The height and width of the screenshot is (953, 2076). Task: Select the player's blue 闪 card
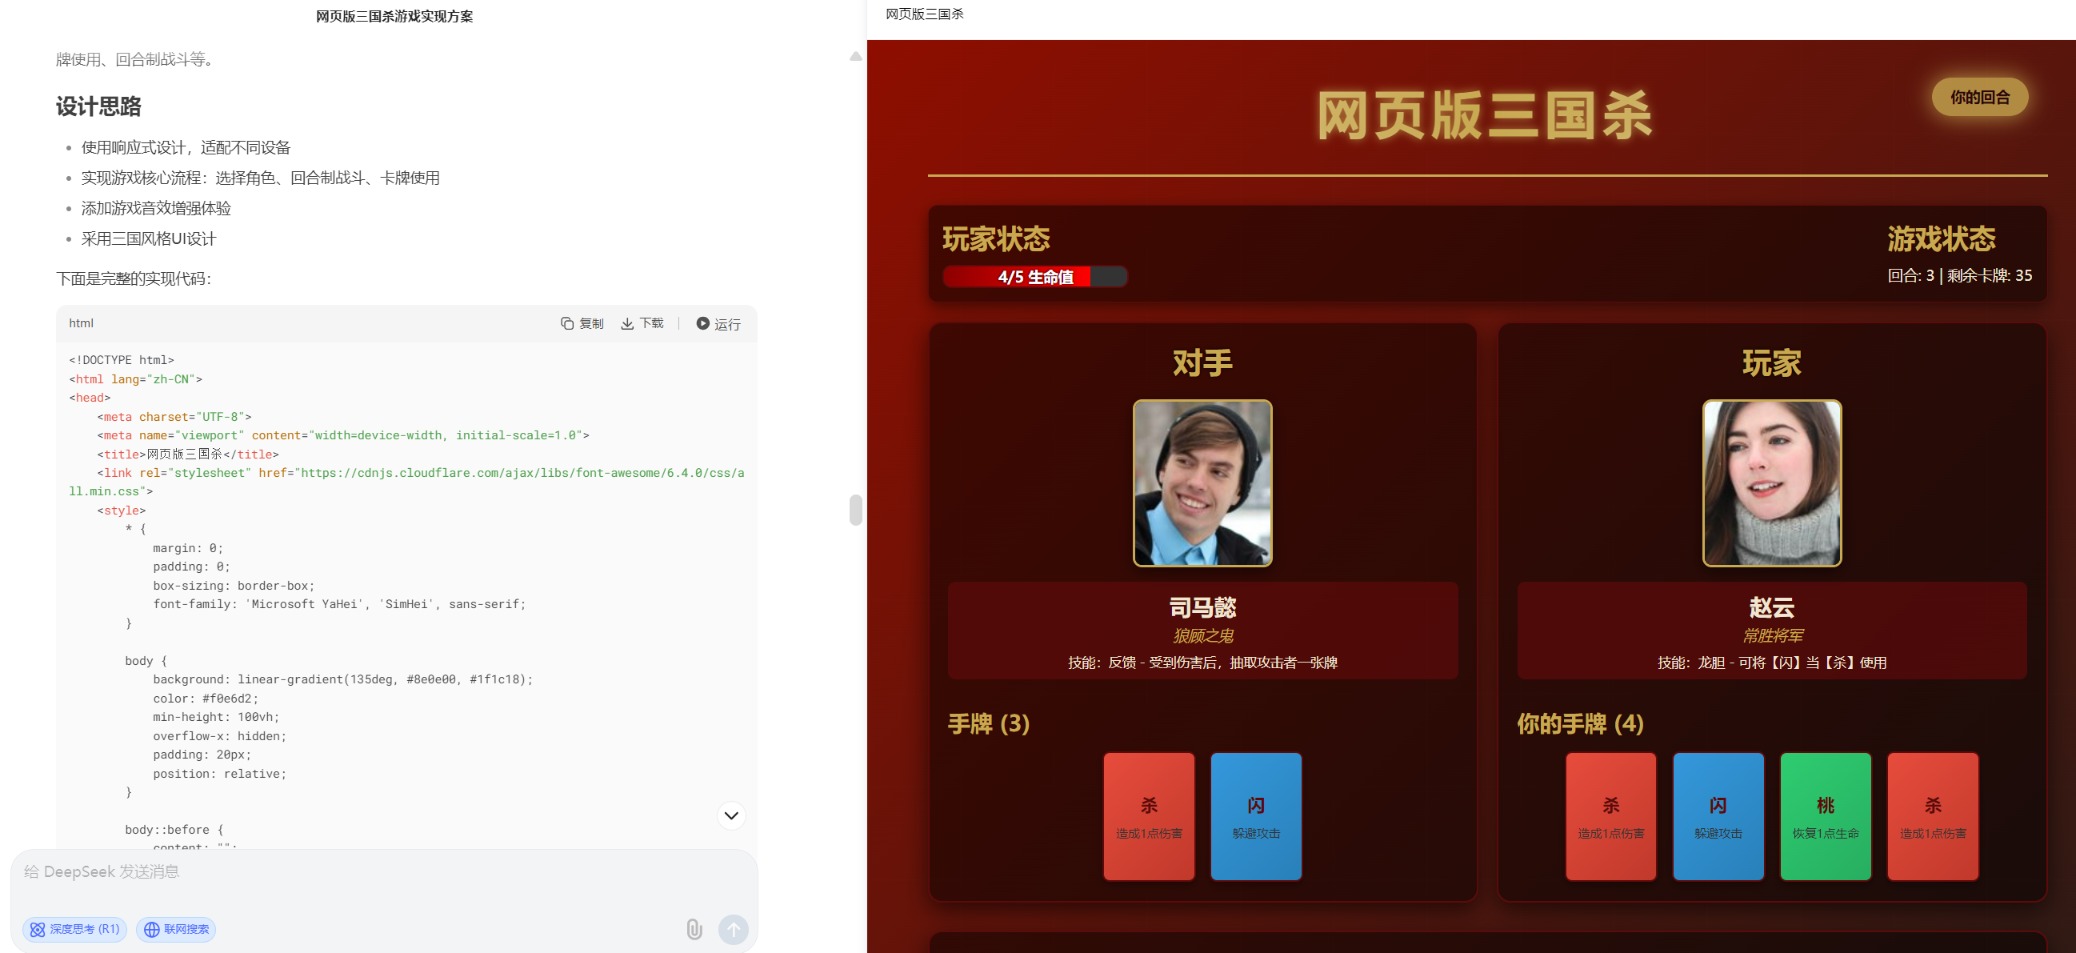1718,817
